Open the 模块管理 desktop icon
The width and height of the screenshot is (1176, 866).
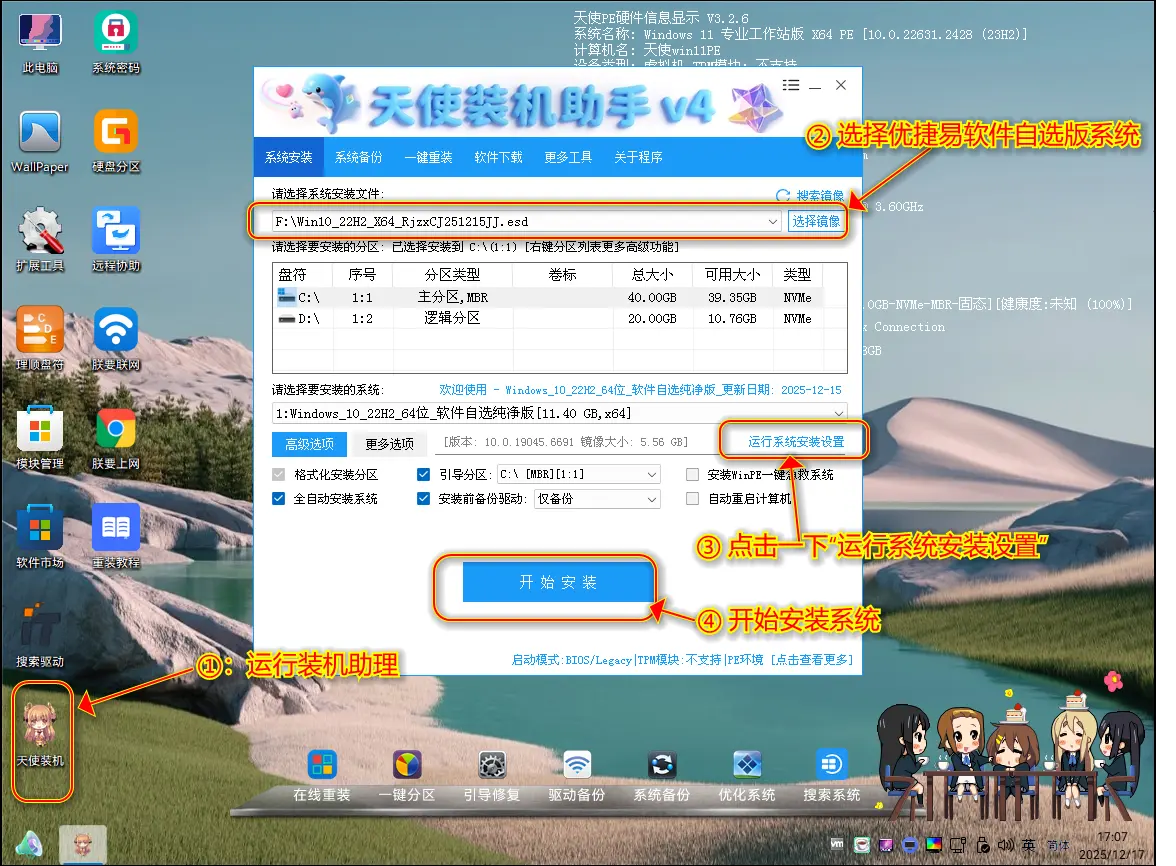[x=40, y=439]
